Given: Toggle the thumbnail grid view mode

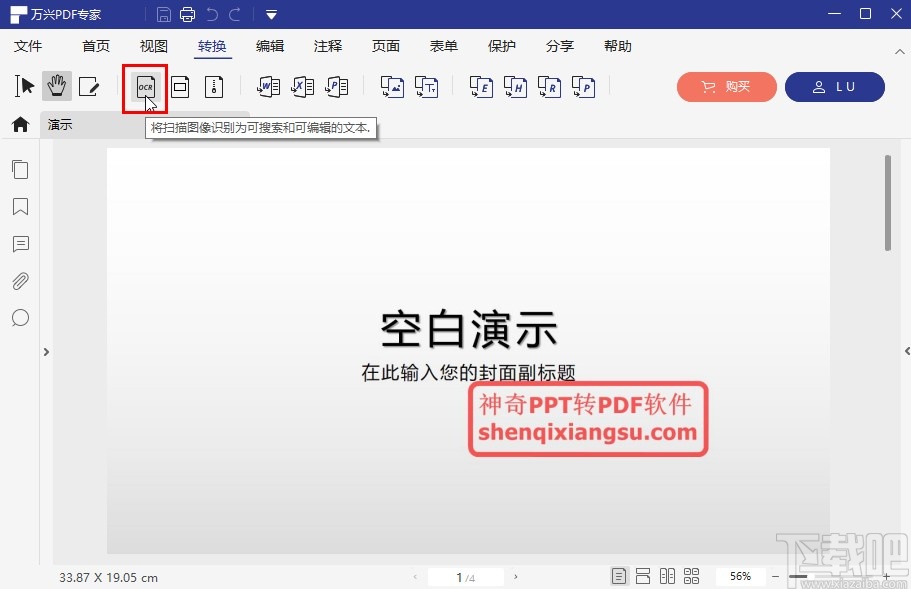Looking at the screenshot, I should (692, 575).
